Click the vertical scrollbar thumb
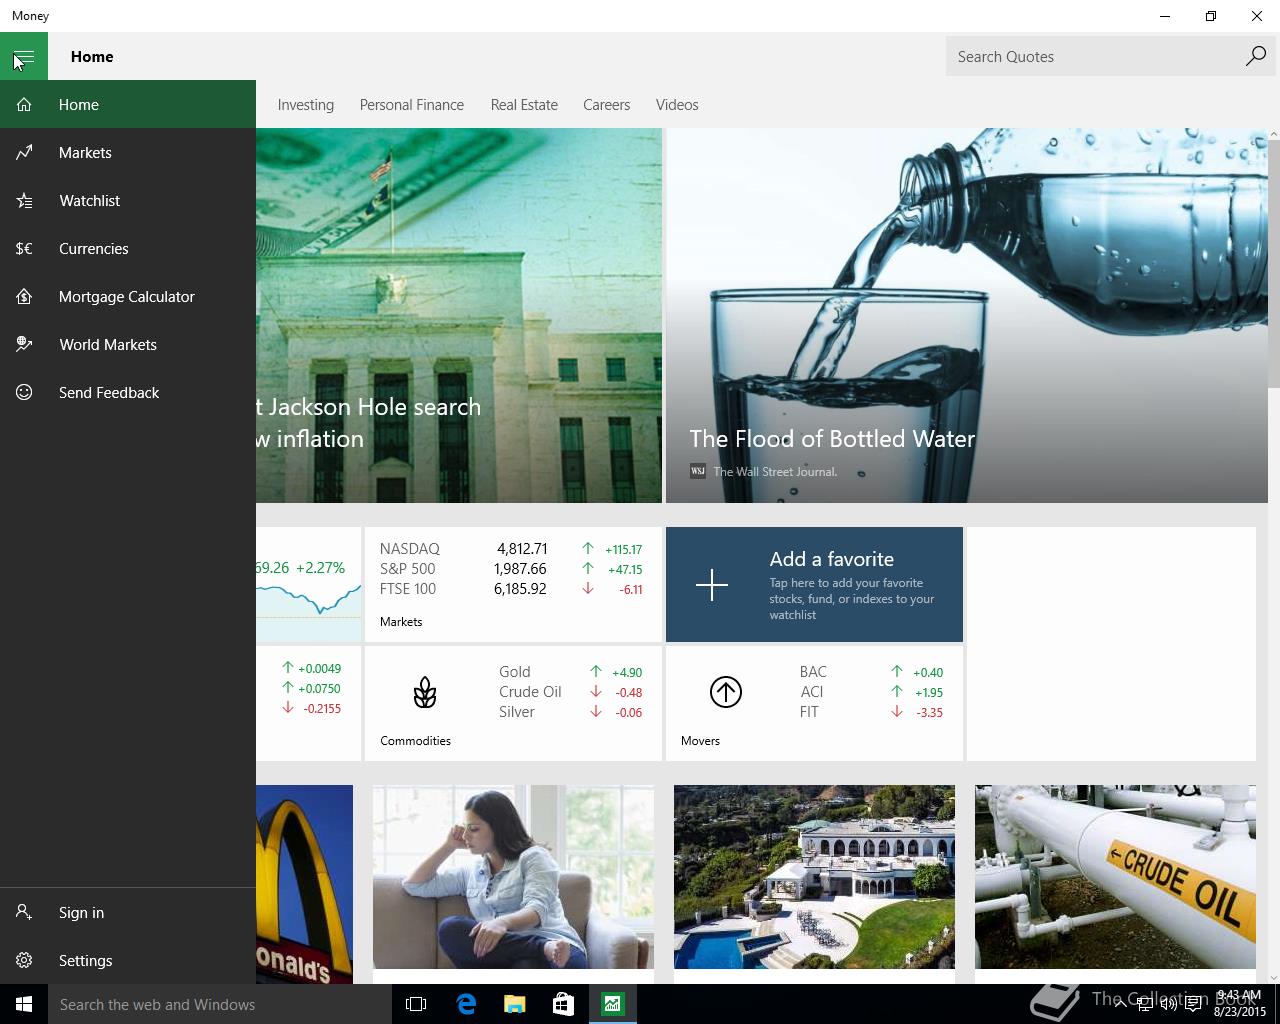1280x1024 pixels. coord(1274,263)
